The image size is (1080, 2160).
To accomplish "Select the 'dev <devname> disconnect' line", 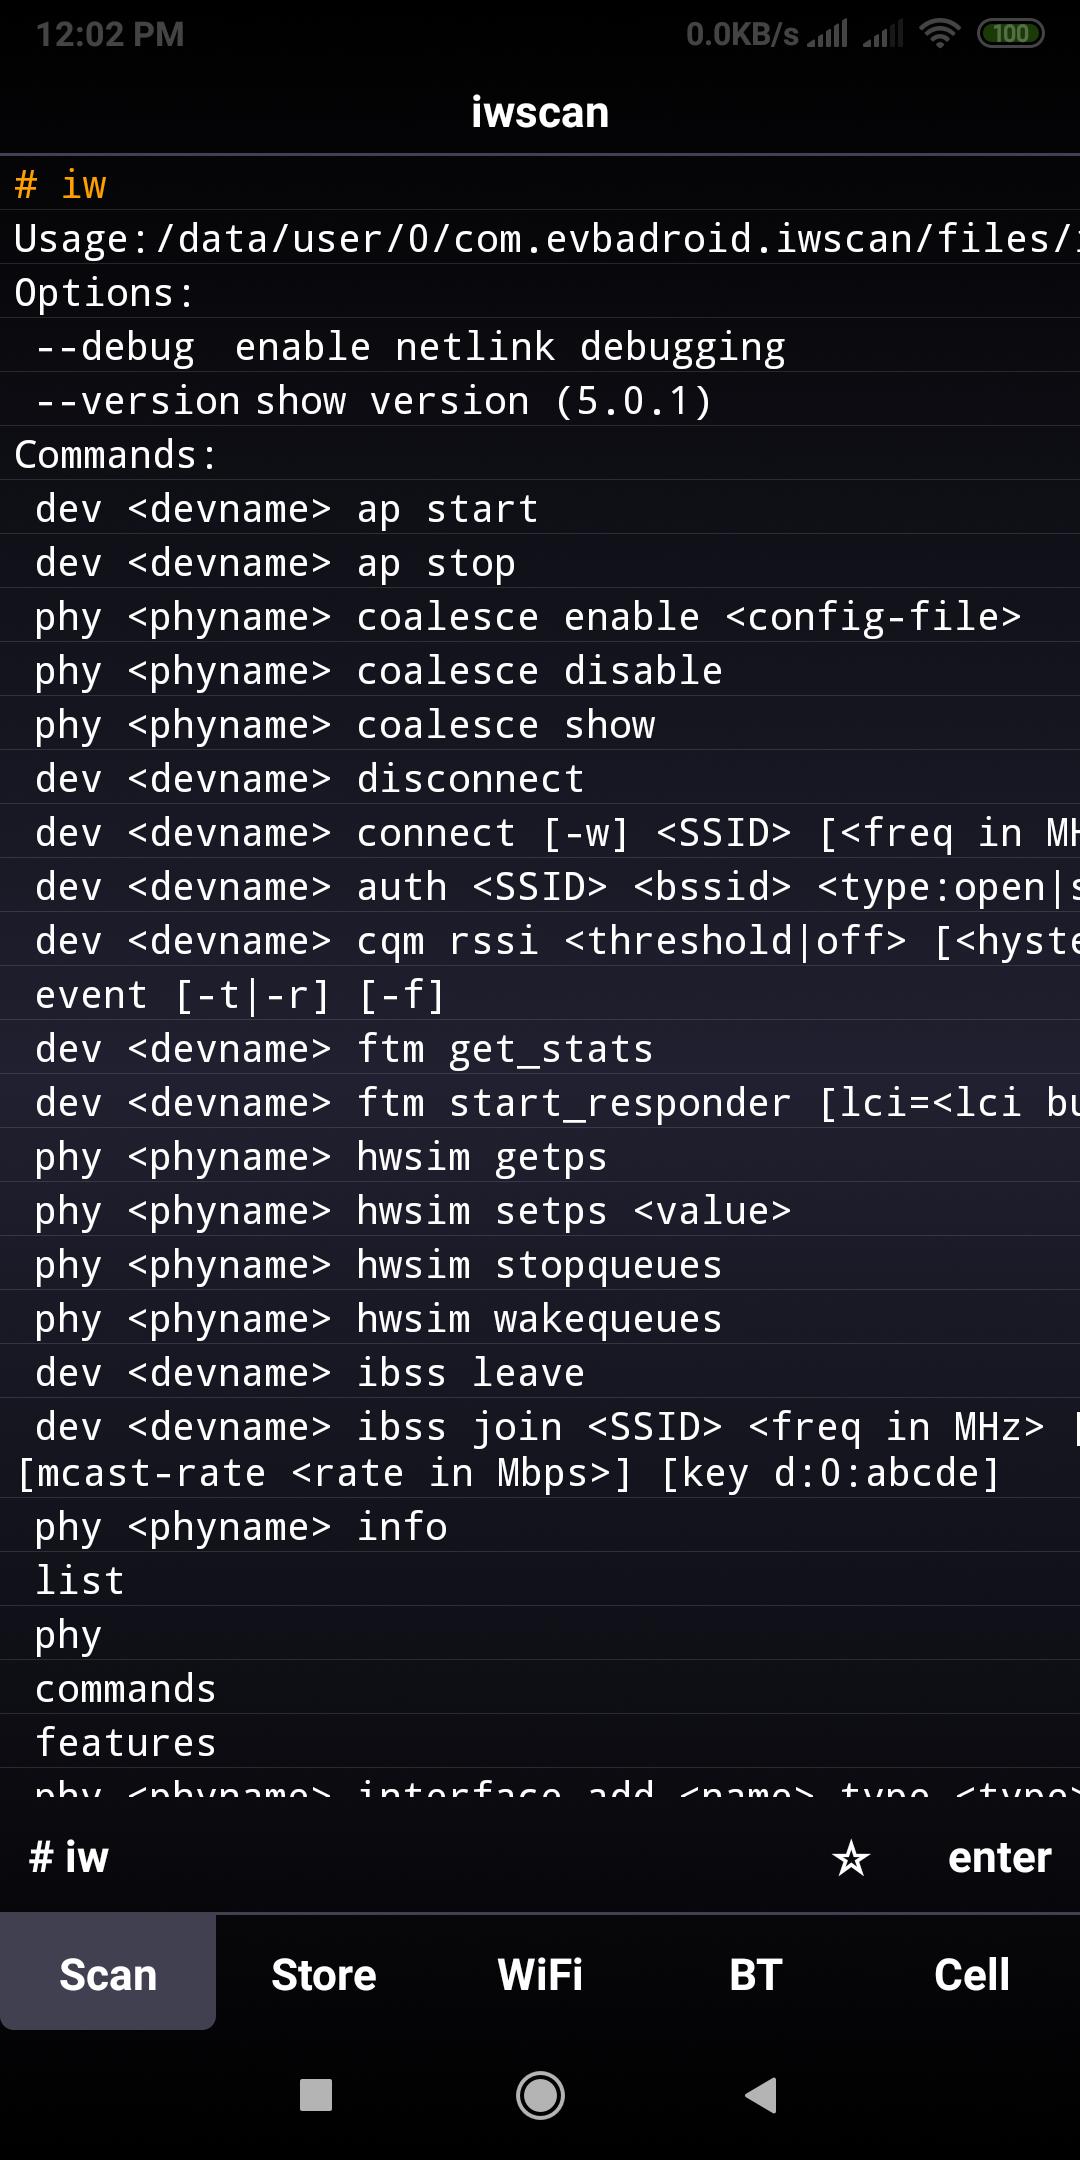I will coord(310,778).
